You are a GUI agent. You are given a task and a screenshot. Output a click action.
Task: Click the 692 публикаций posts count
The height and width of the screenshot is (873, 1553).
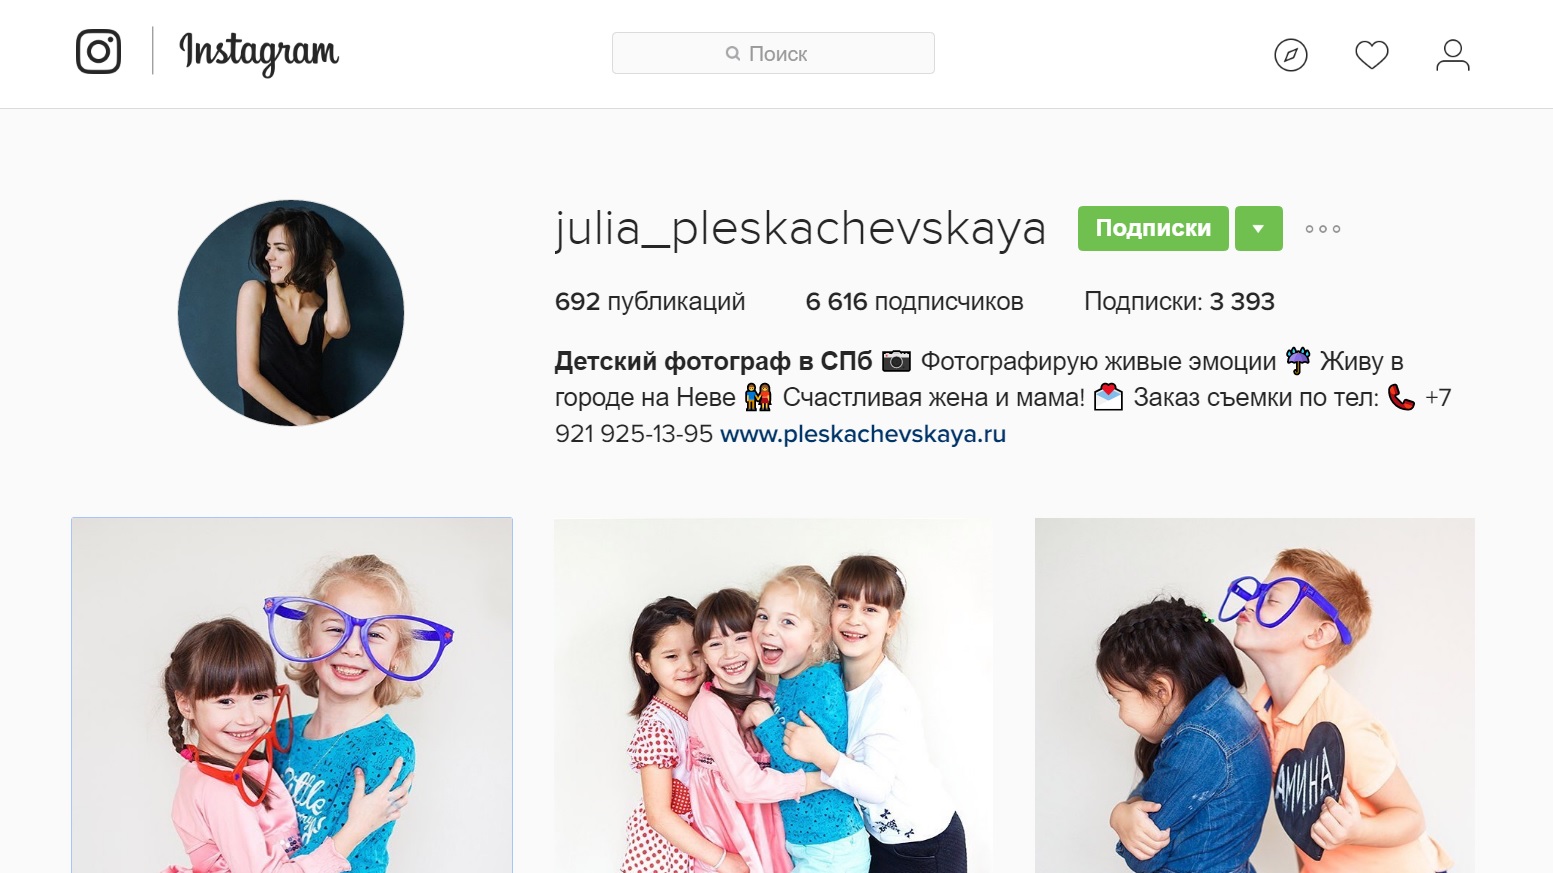(650, 302)
